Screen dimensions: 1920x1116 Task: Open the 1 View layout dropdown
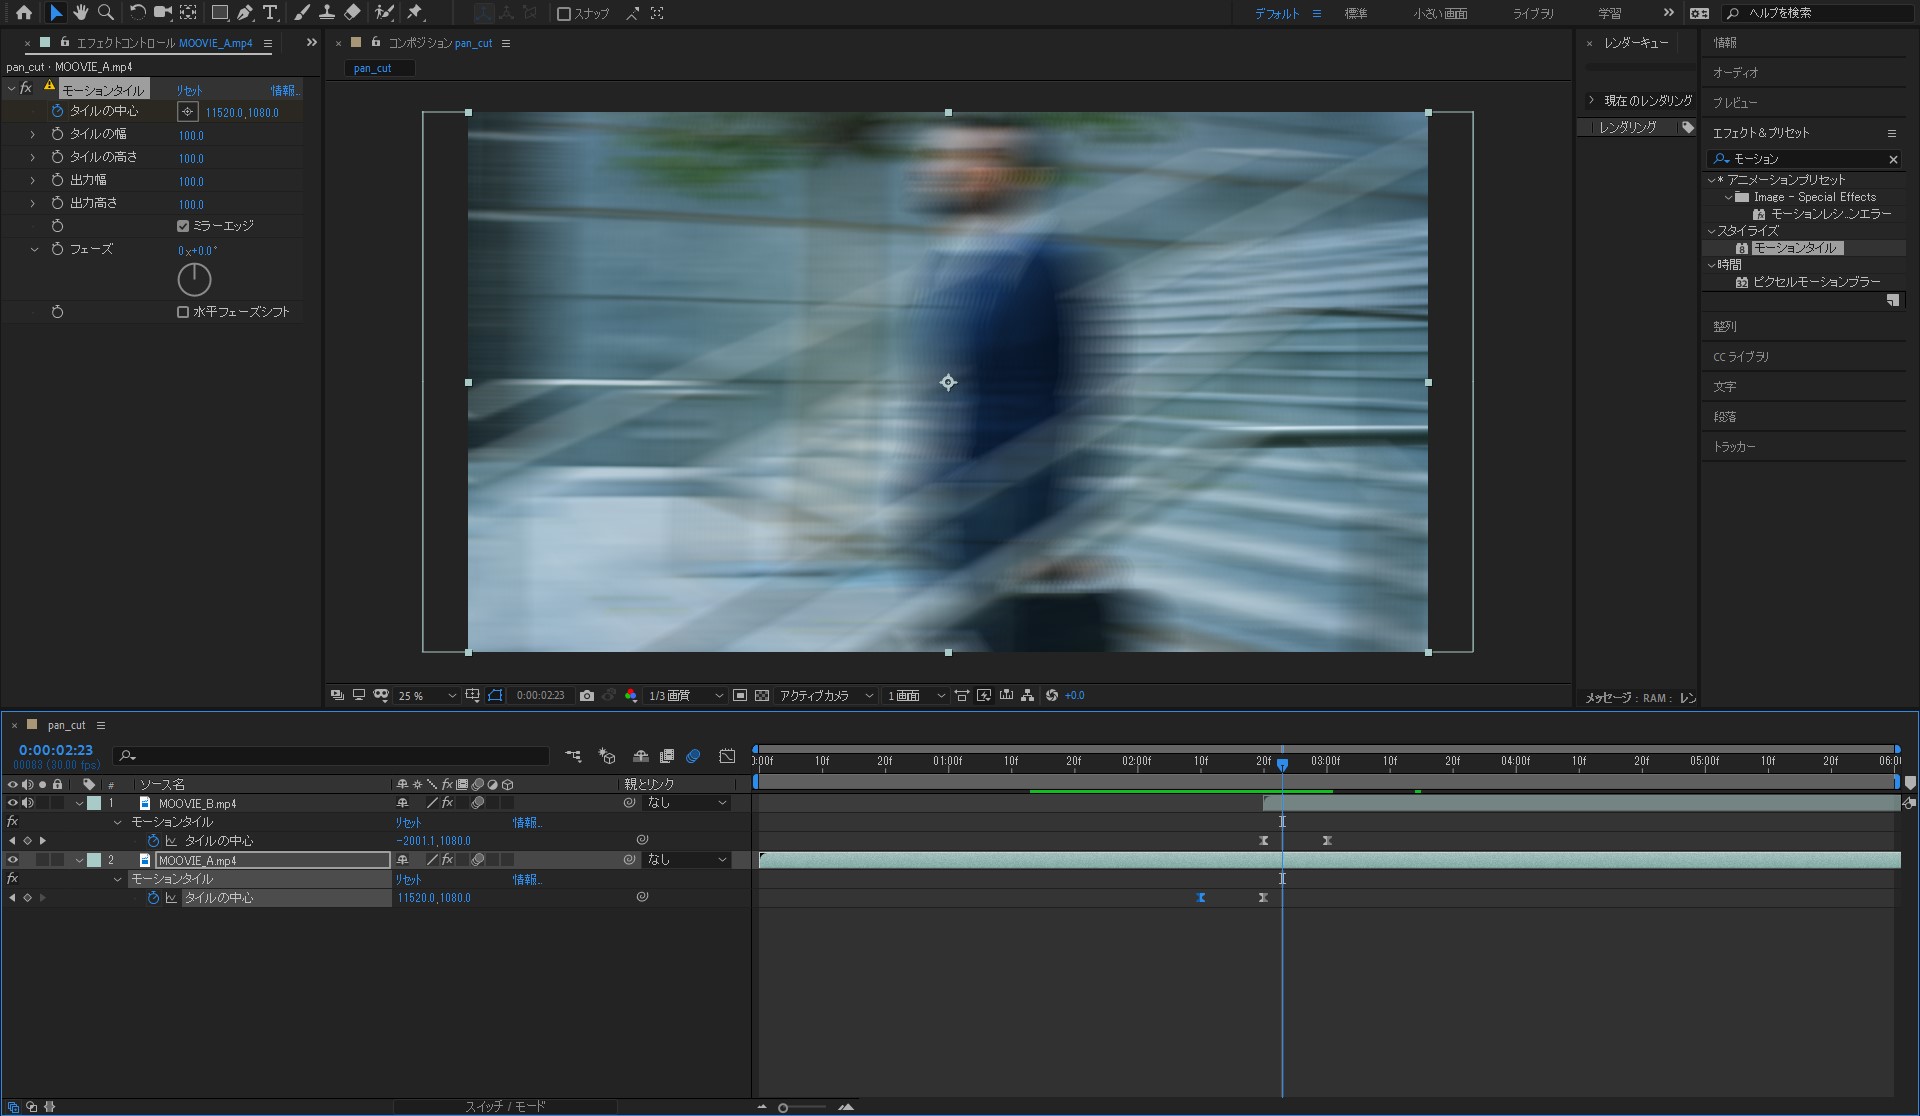point(915,695)
